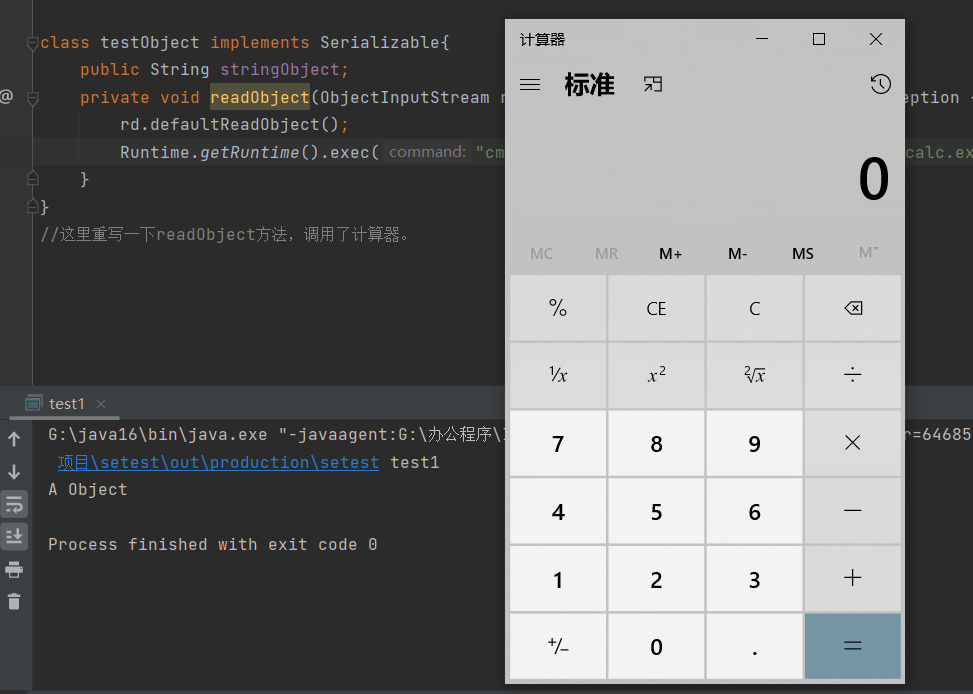Open the calculator navigation hamburger menu
973x694 pixels.
(x=530, y=85)
